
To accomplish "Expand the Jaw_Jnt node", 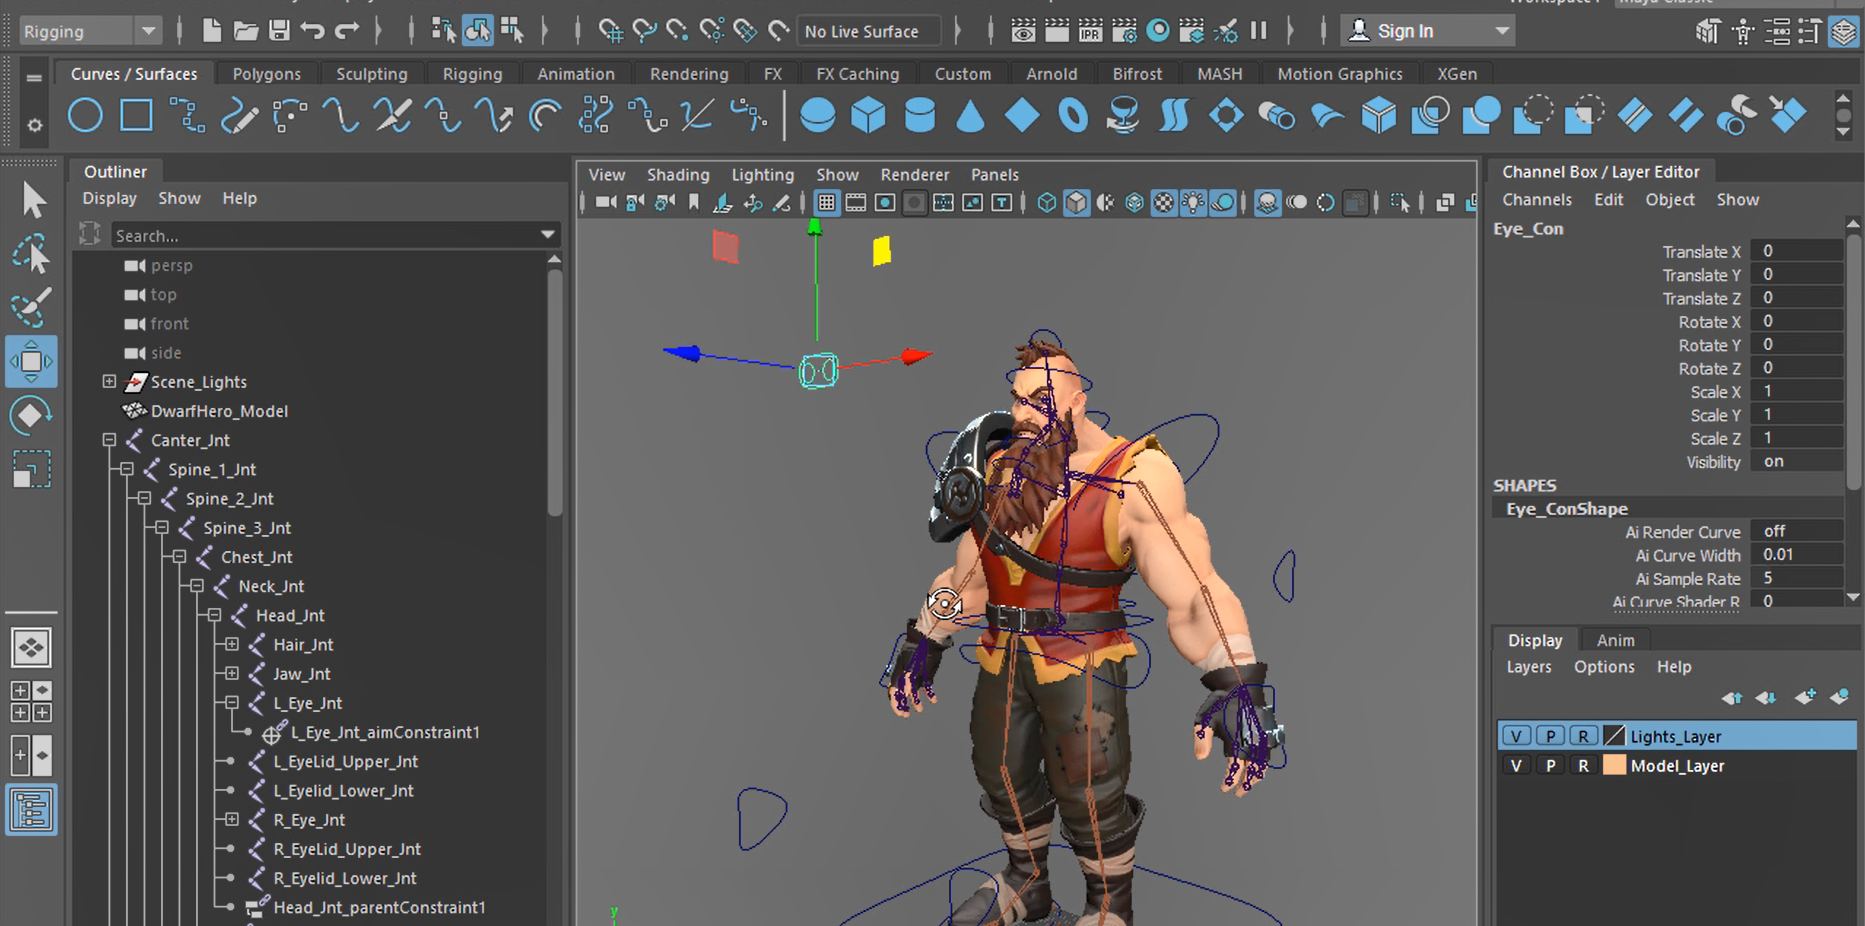I will pos(231,673).
